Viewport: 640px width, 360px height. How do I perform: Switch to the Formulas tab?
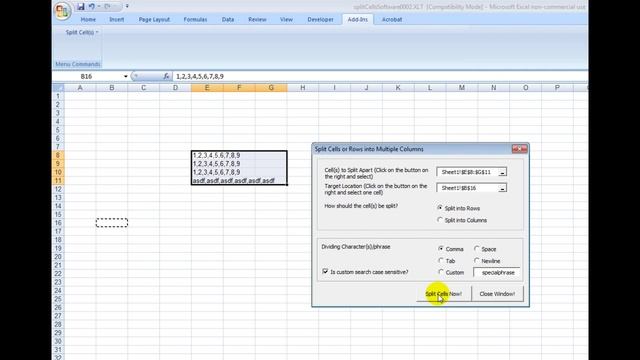(x=195, y=20)
